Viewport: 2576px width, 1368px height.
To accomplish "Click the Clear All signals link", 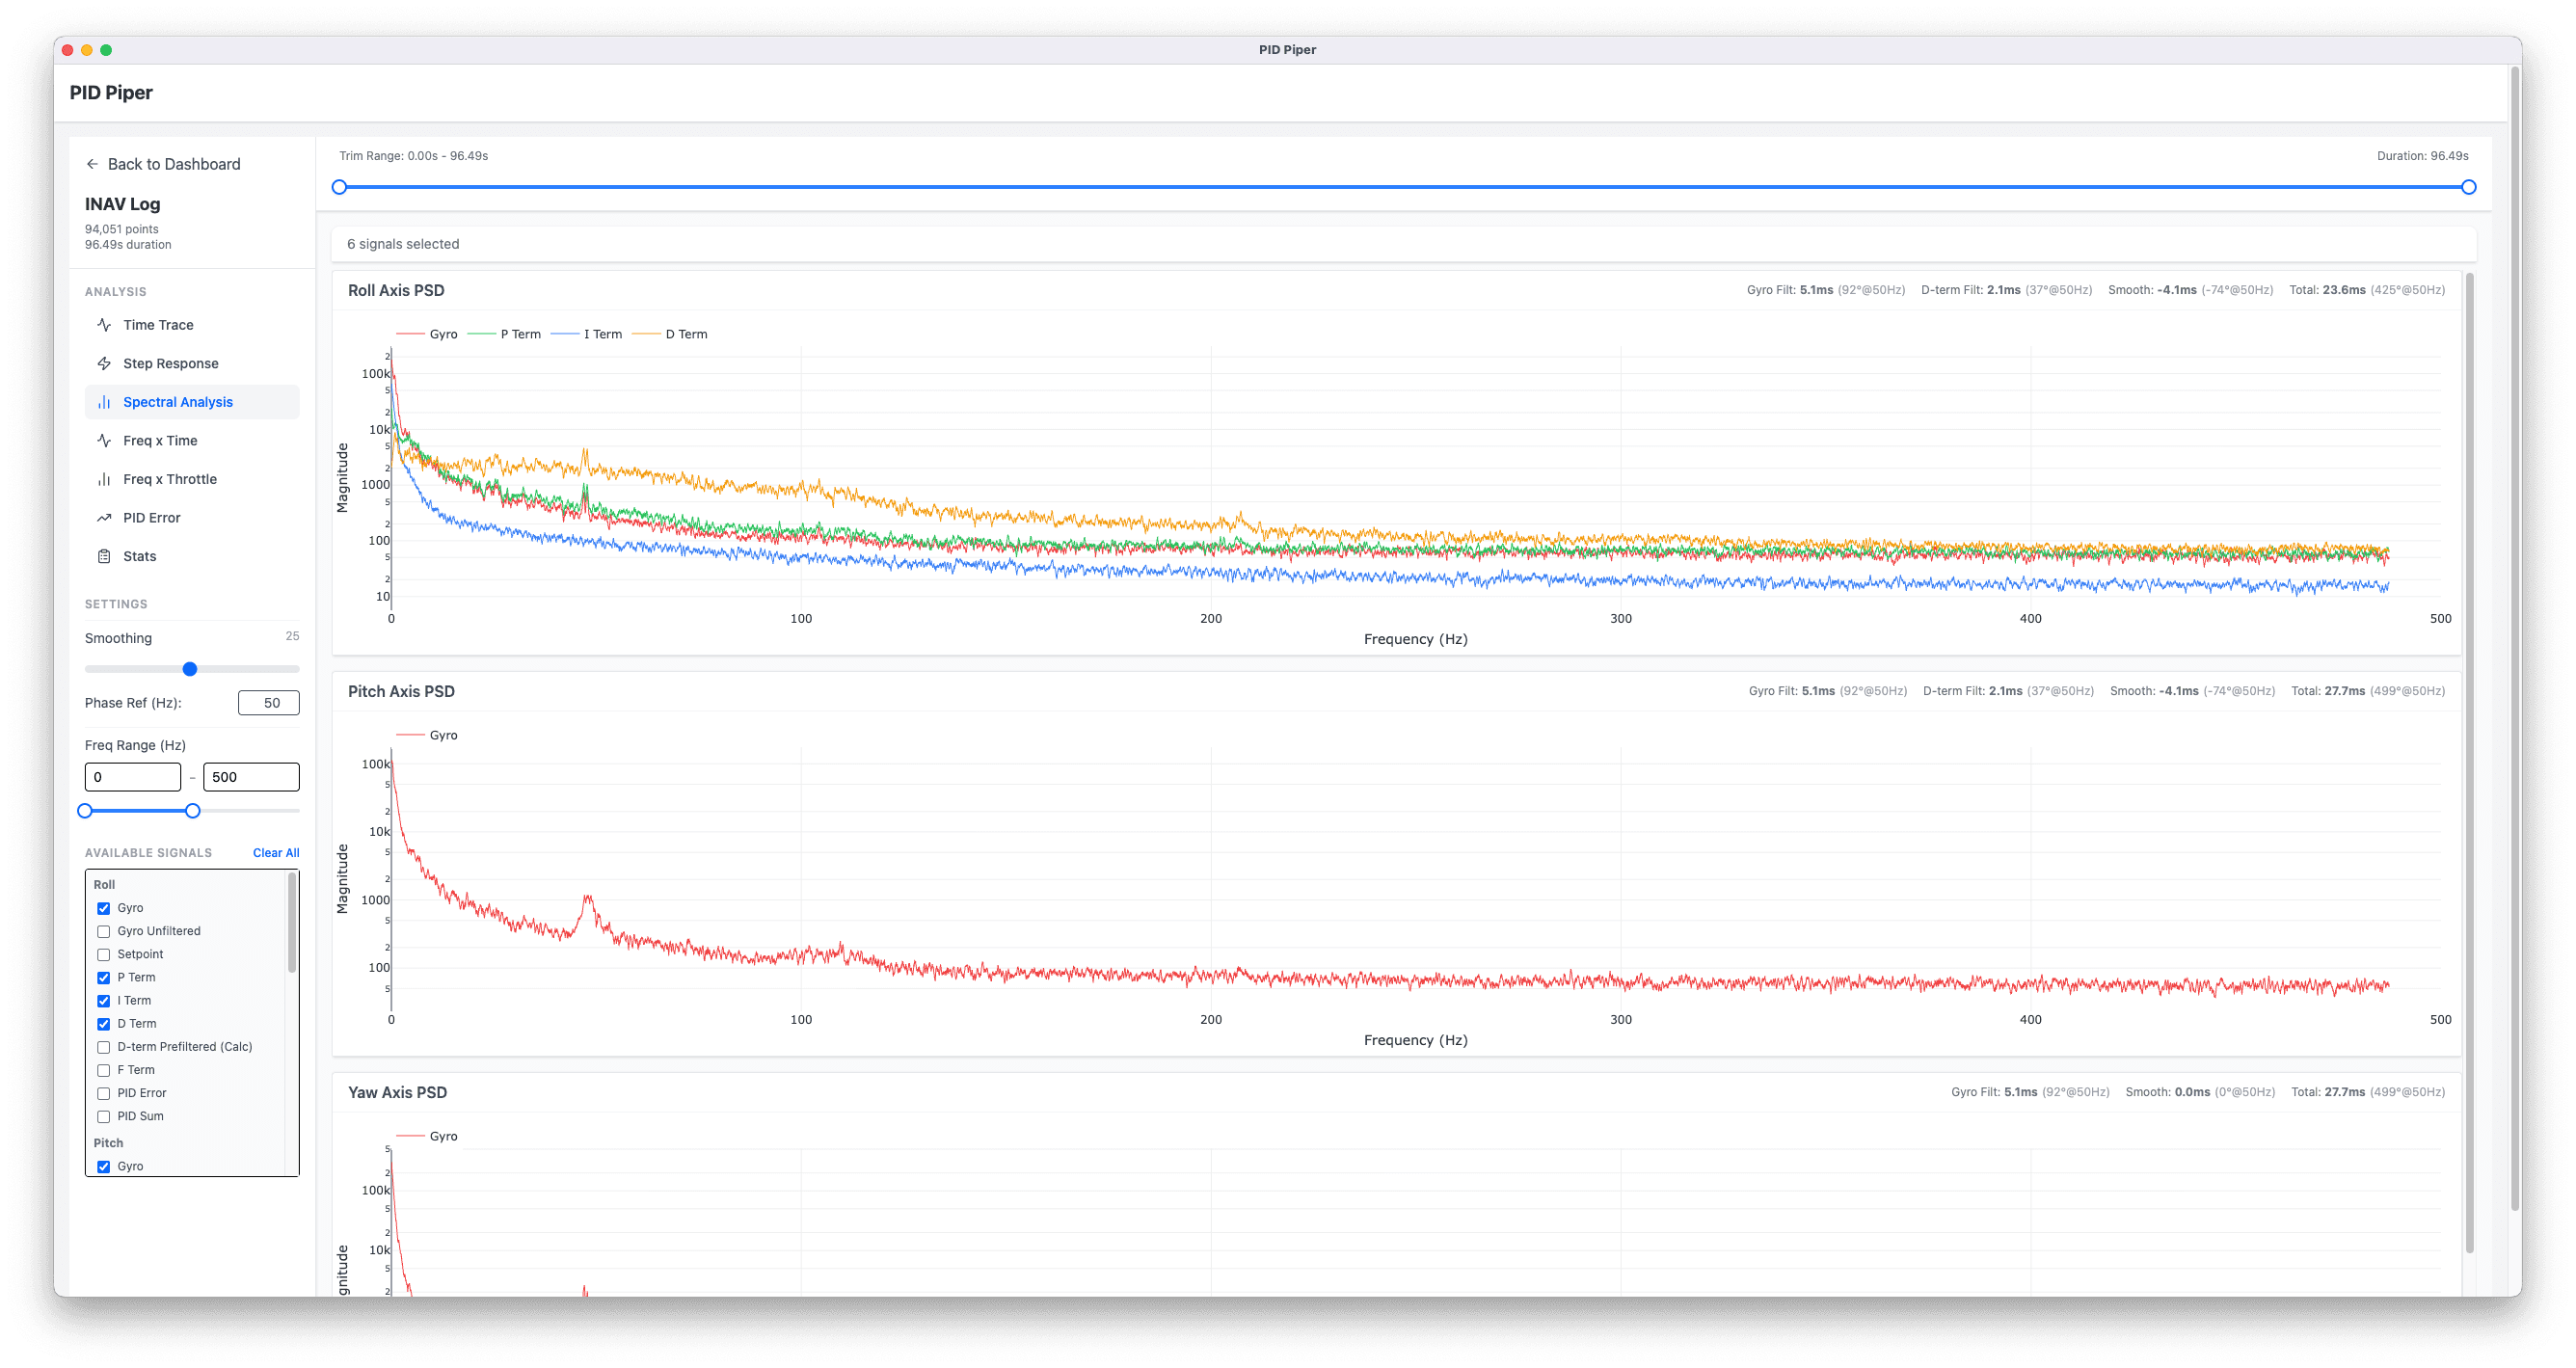I will point(276,853).
